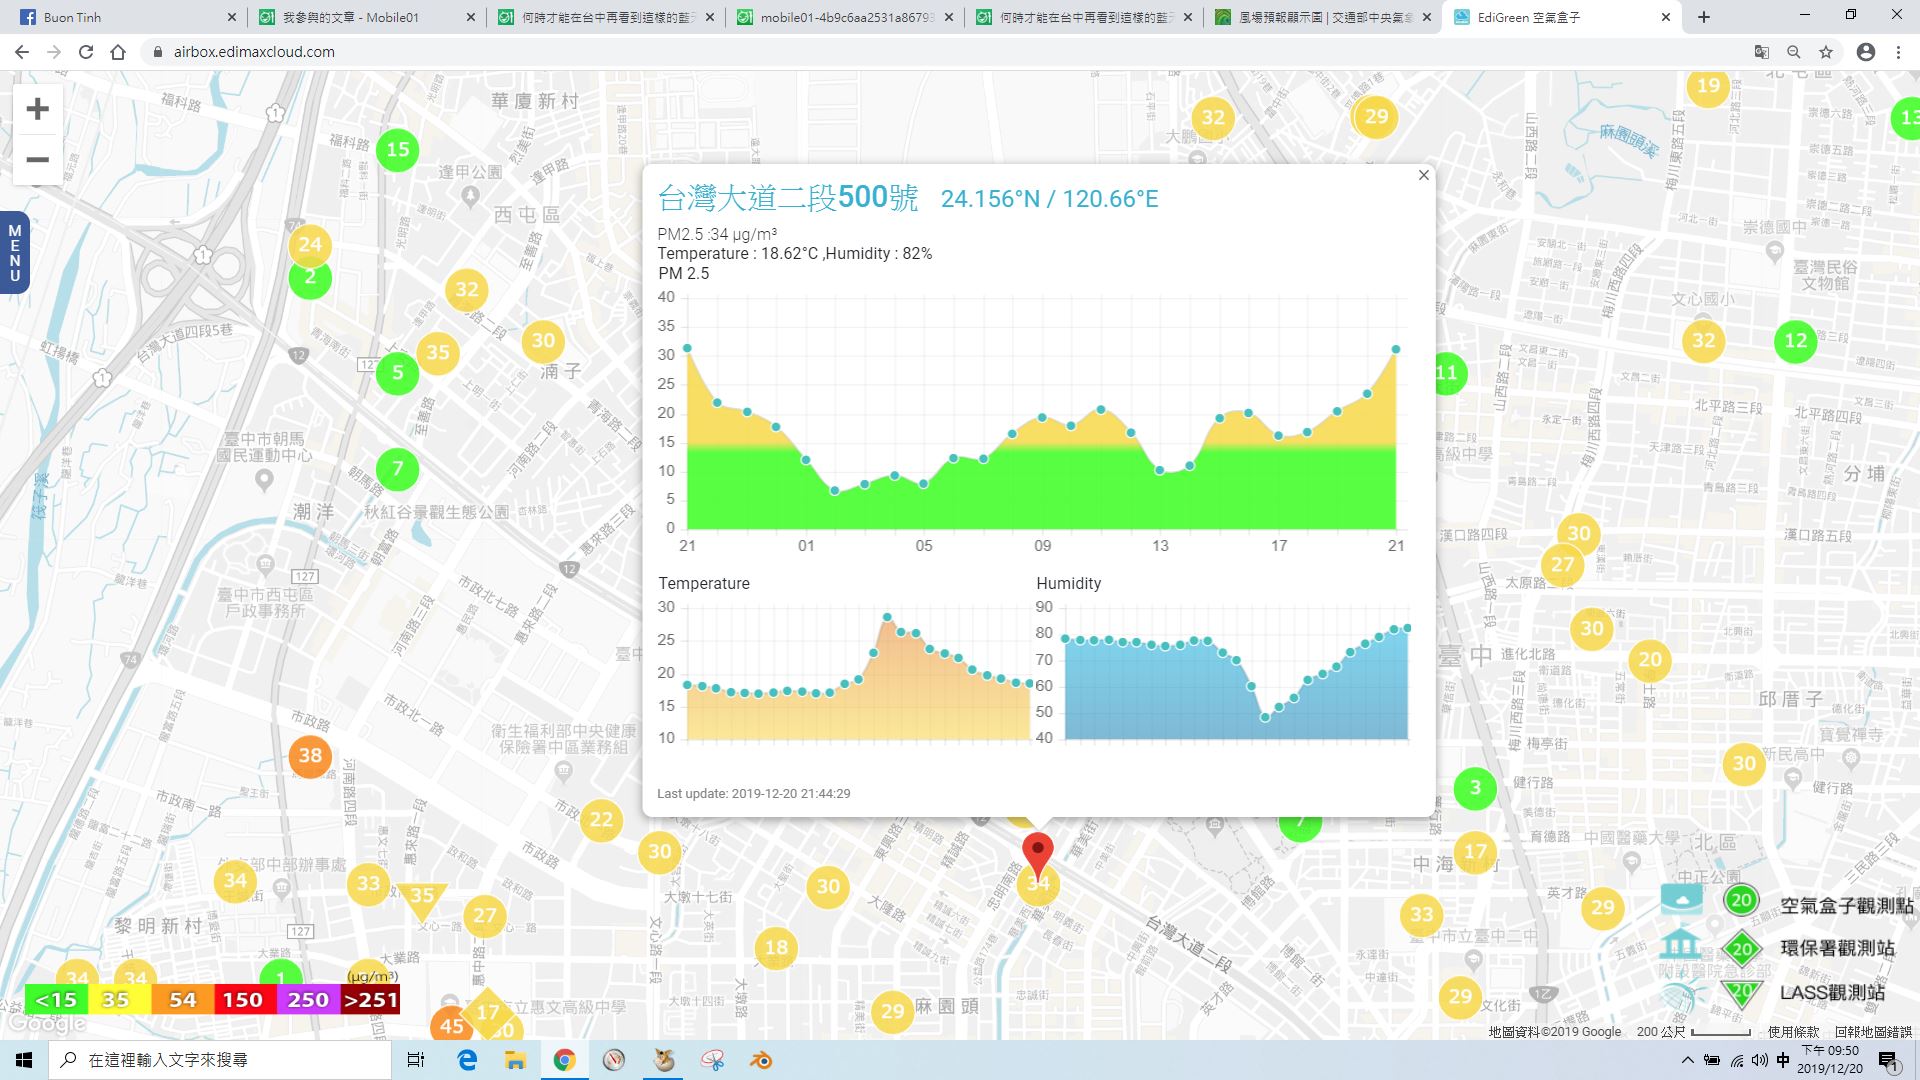Select the green <15 legend color
This screenshot has height=1080, width=1920.
[55, 1000]
